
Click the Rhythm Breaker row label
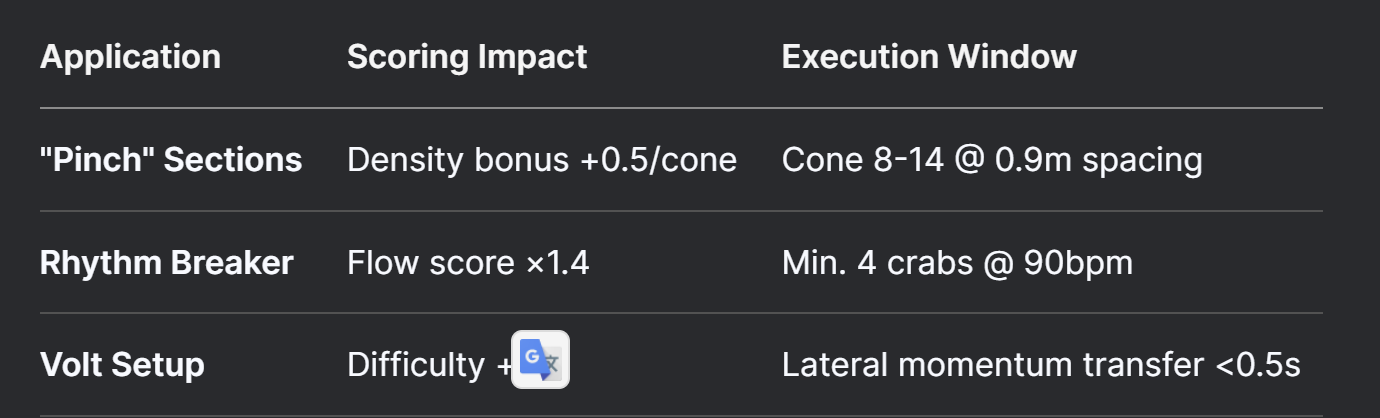167,263
